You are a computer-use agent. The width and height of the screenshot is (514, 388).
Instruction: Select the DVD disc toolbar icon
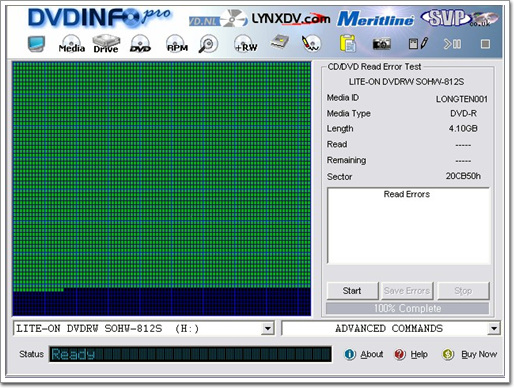click(140, 44)
